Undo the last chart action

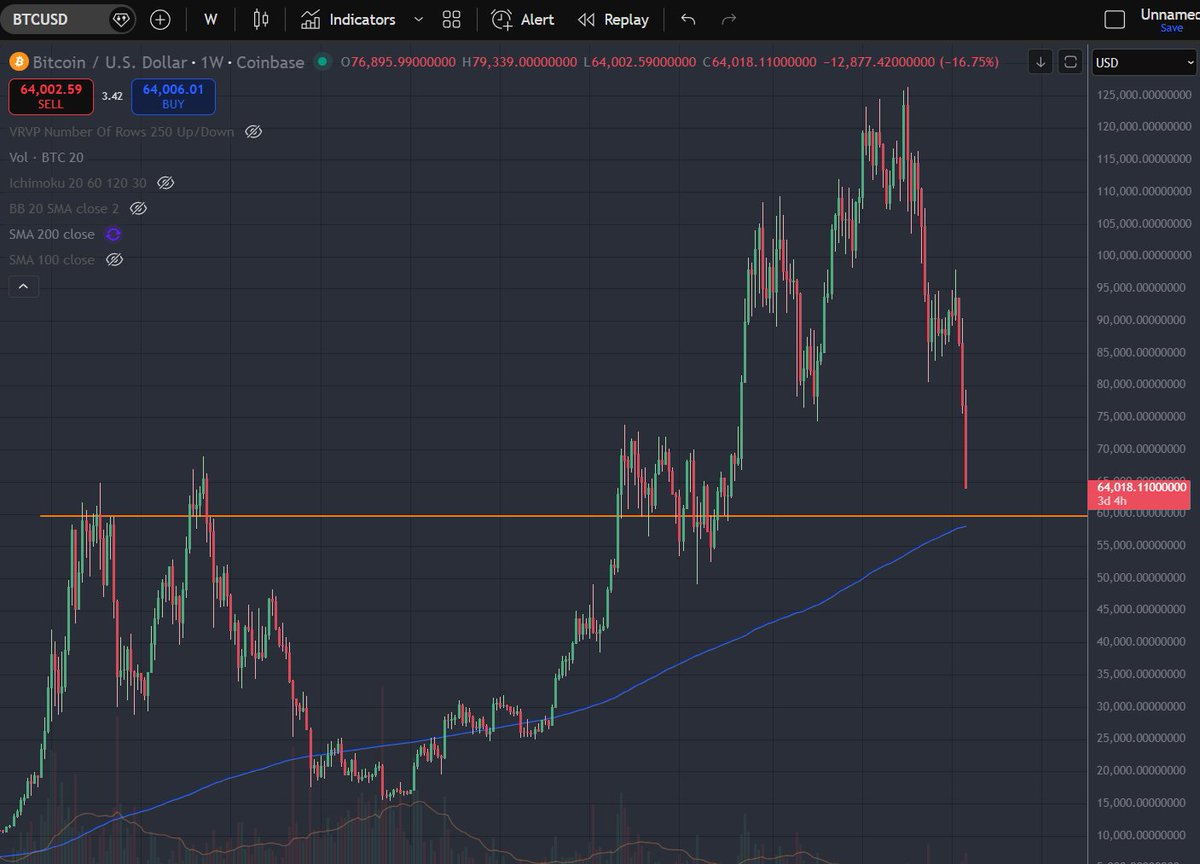(688, 19)
